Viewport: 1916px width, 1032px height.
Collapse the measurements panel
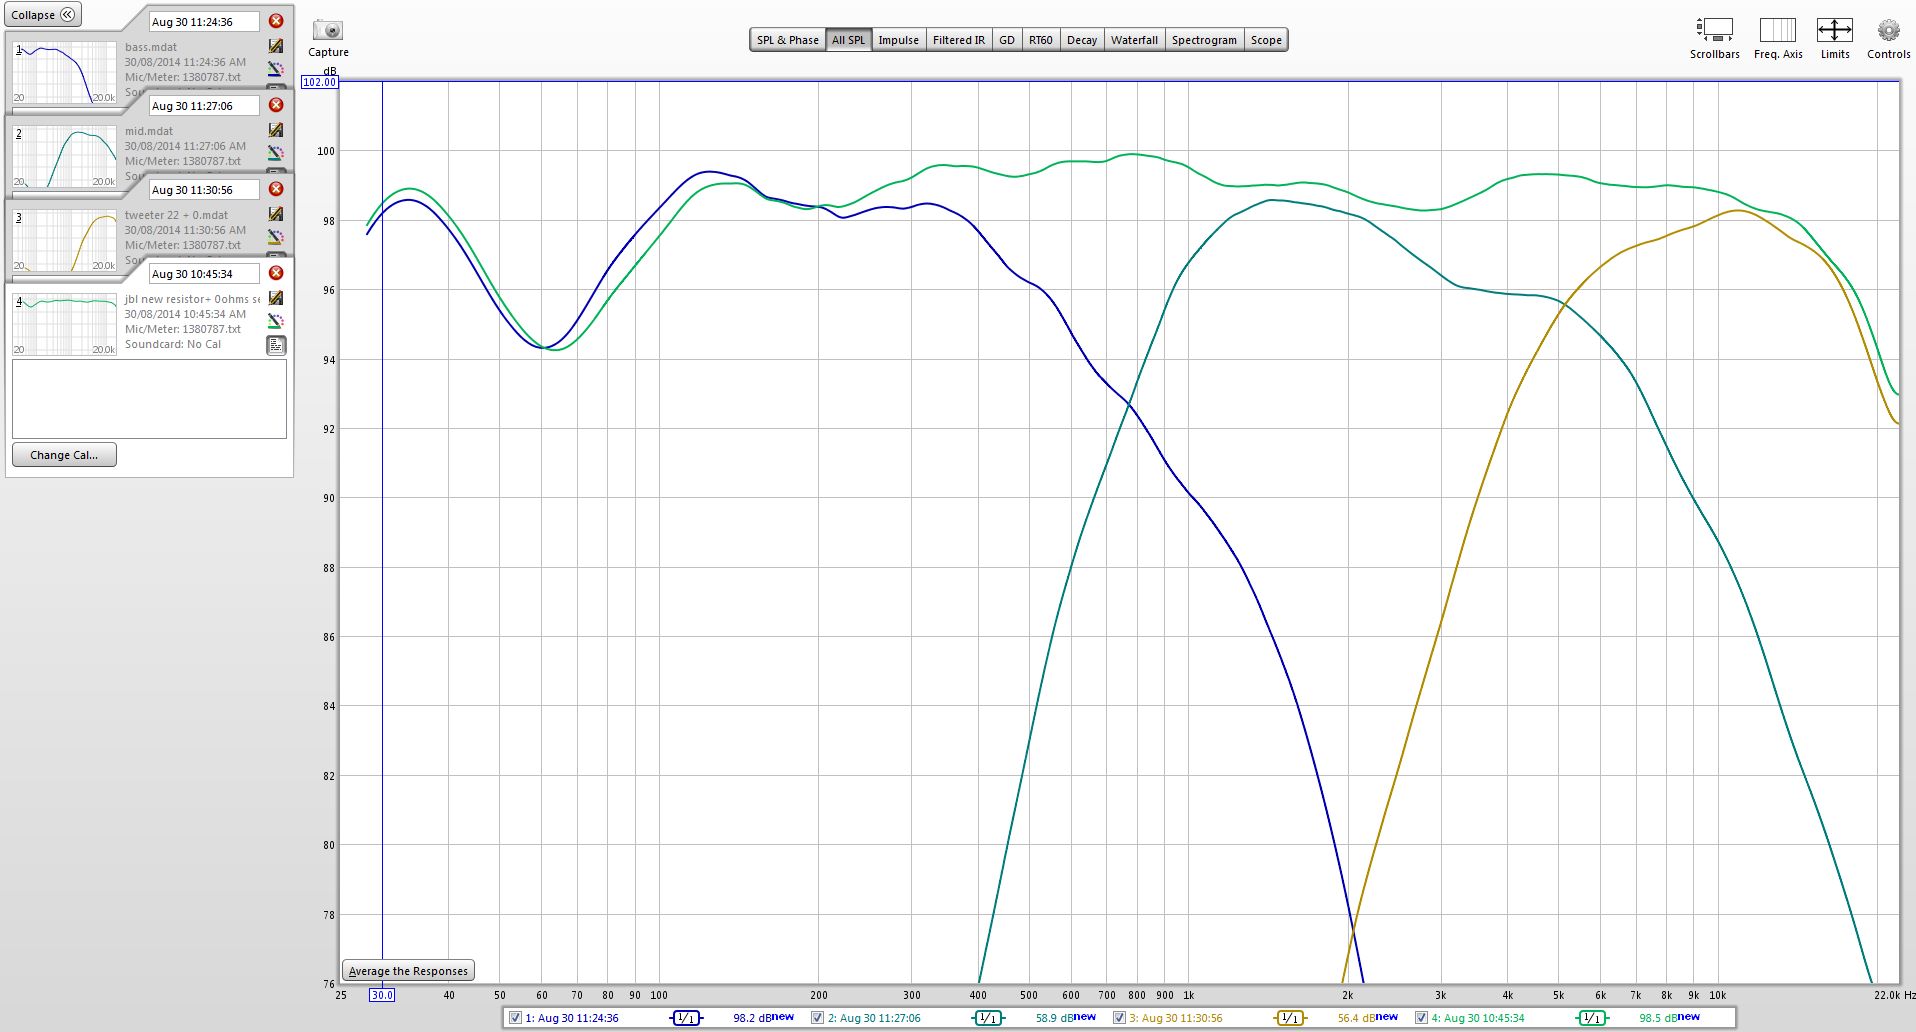(43, 15)
